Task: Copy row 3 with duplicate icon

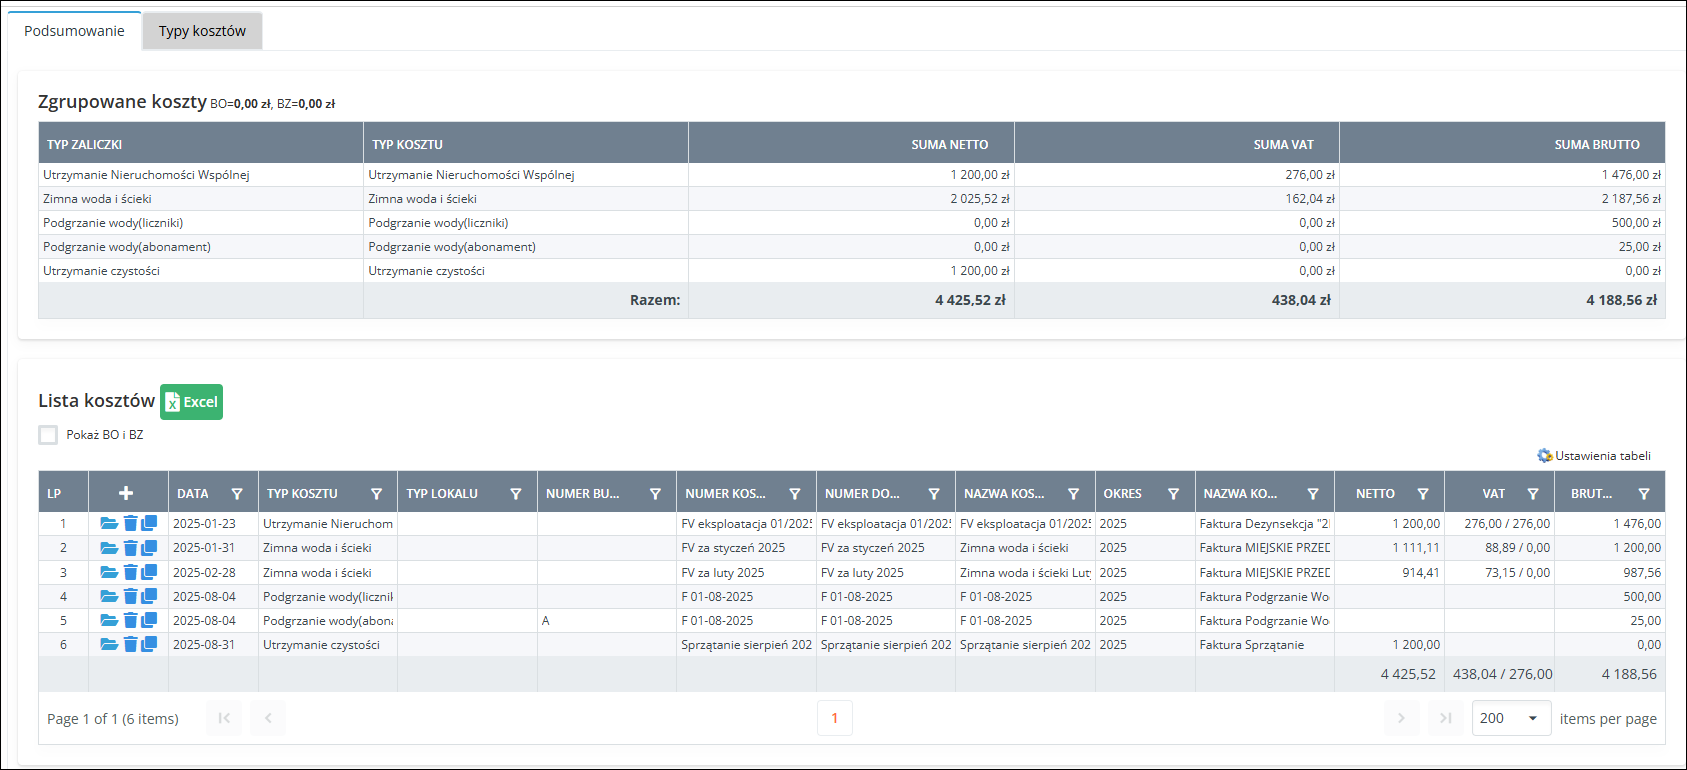Action: pos(149,572)
